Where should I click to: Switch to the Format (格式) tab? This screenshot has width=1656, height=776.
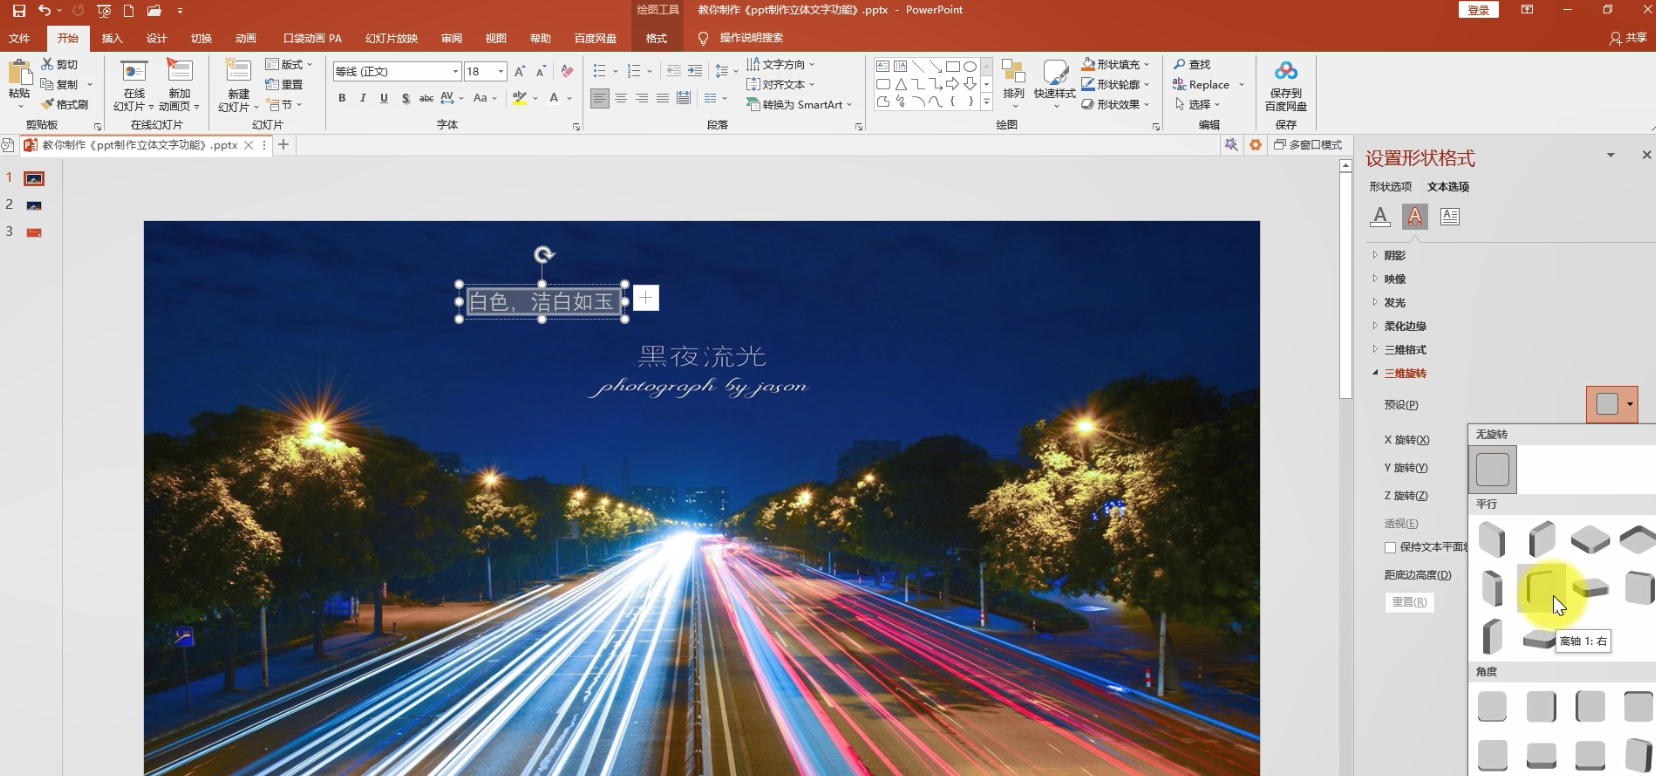[656, 38]
